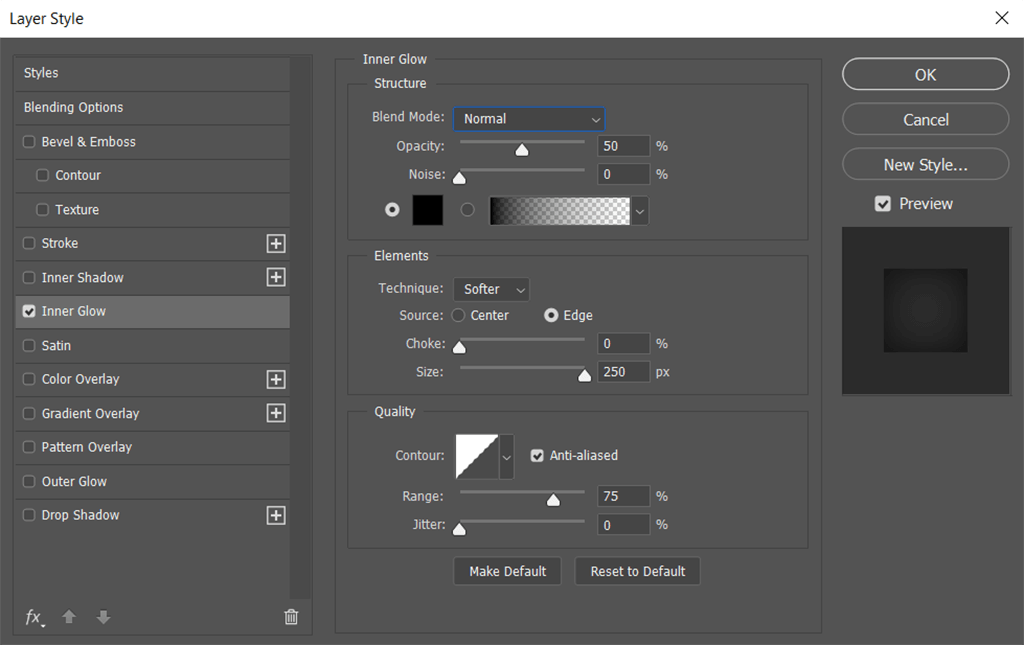Uncheck the Anti-aliased checkbox
This screenshot has height=645, width=1024.
pos(538,455)
